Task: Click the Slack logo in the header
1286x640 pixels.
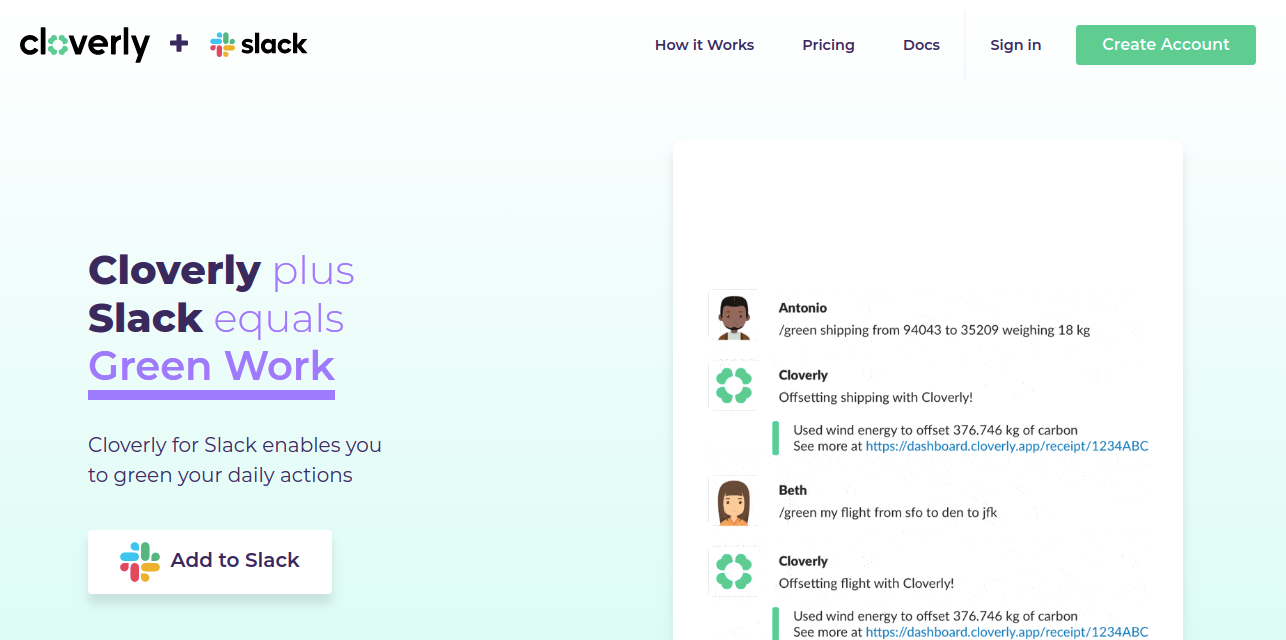Action: pos(259,44)
